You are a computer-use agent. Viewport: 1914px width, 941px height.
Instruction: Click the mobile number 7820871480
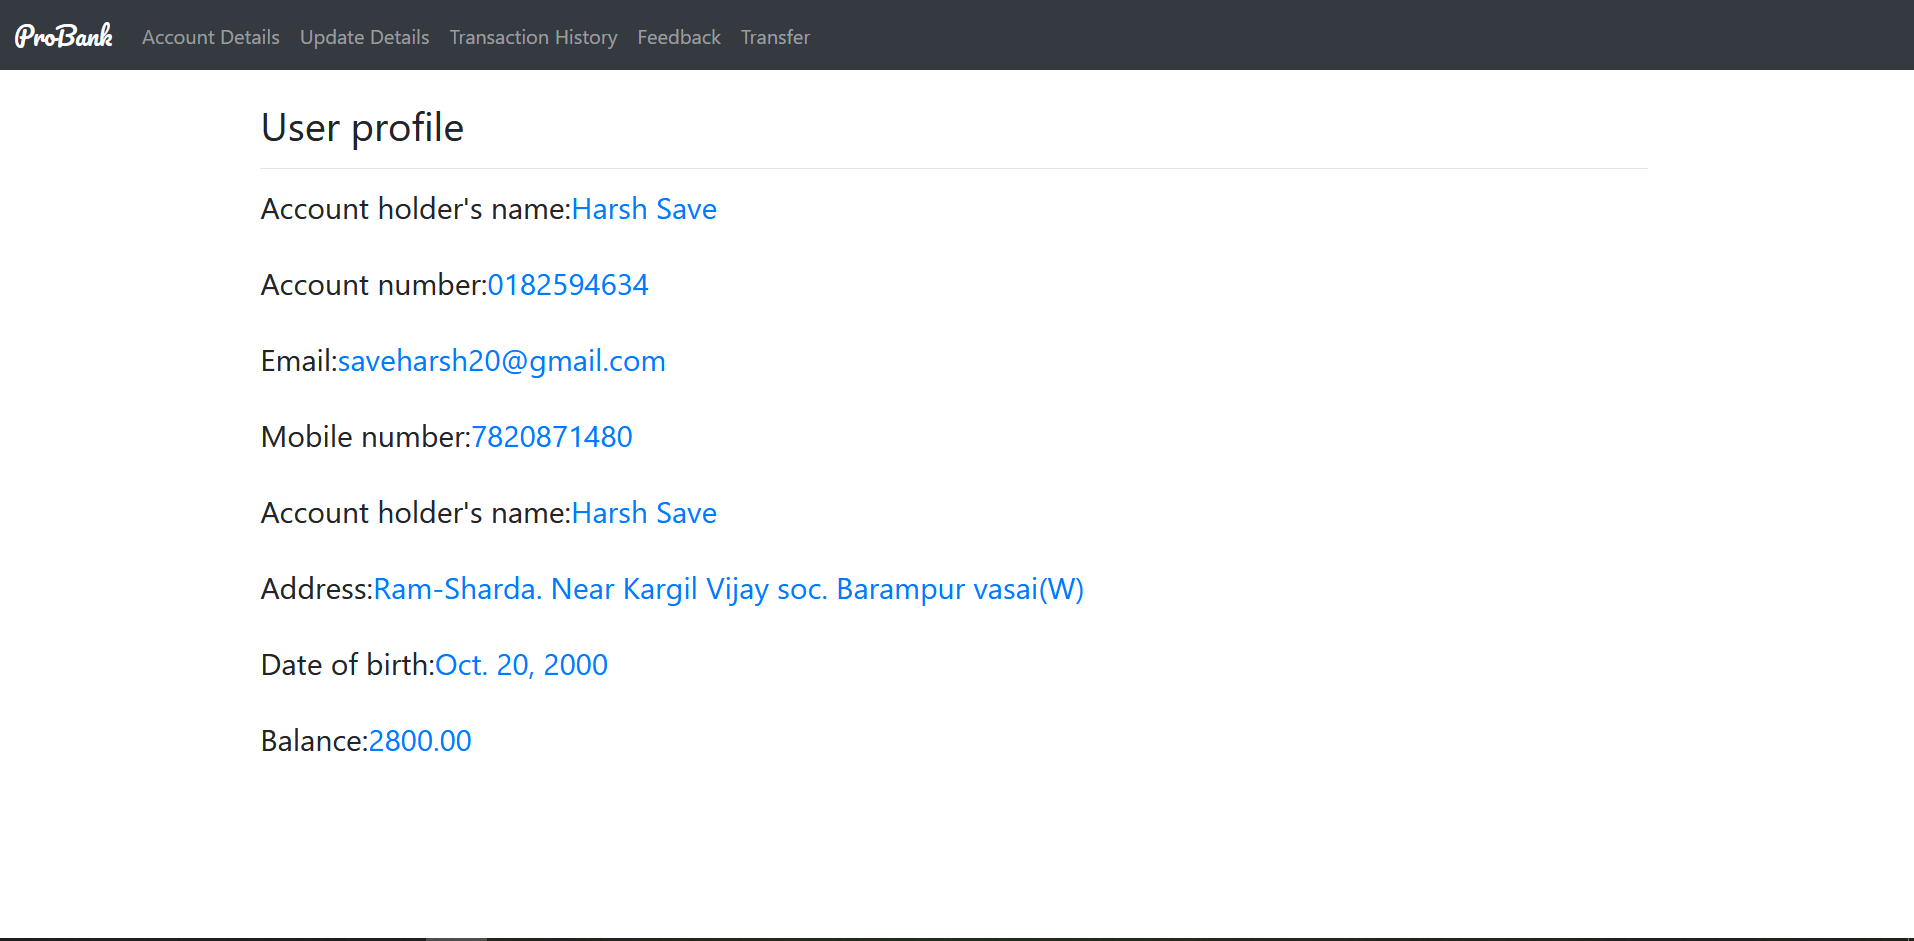tap(551, 437)
